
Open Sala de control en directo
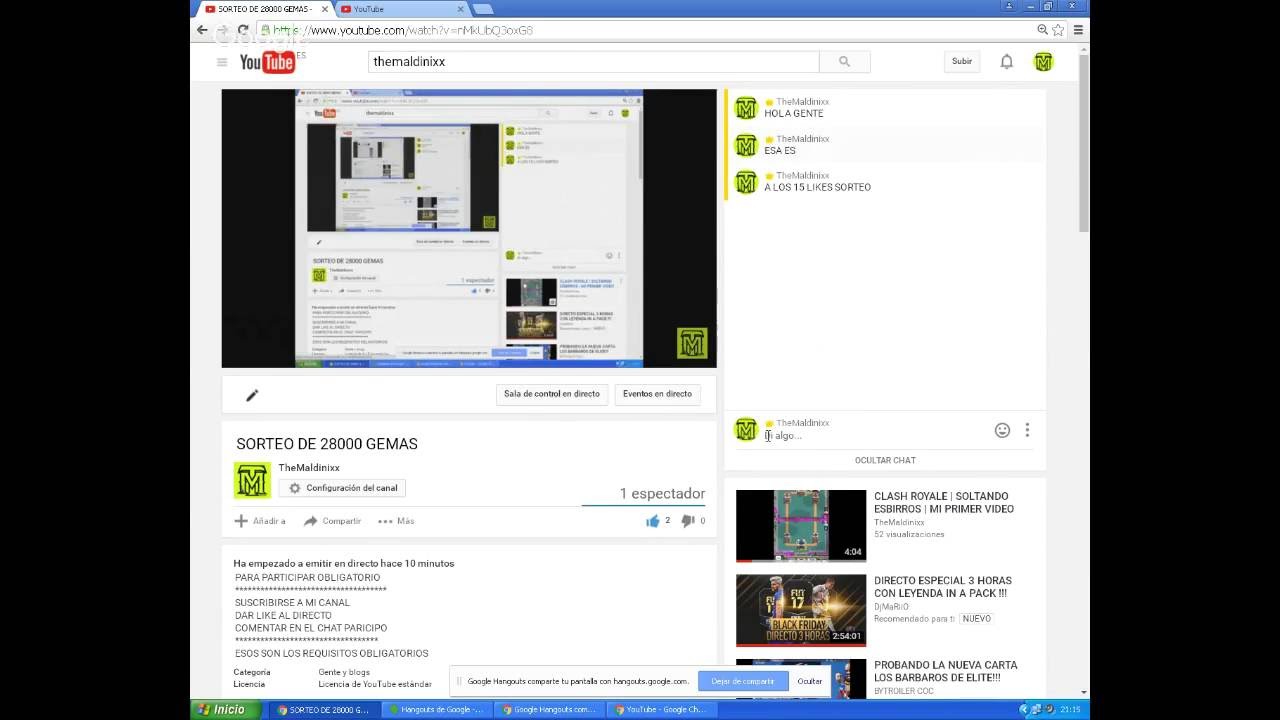552,394
